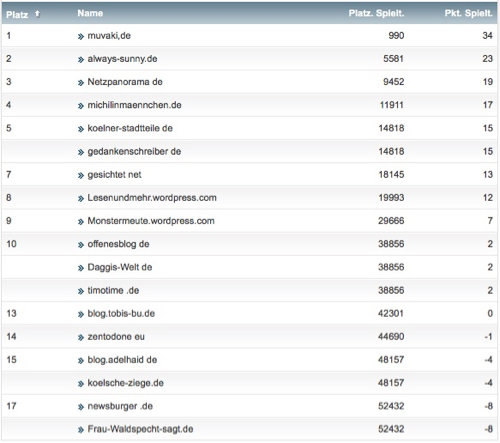
Task: Open the Frau-Waldspecht-sagt.de link
Action: point(140,429)
